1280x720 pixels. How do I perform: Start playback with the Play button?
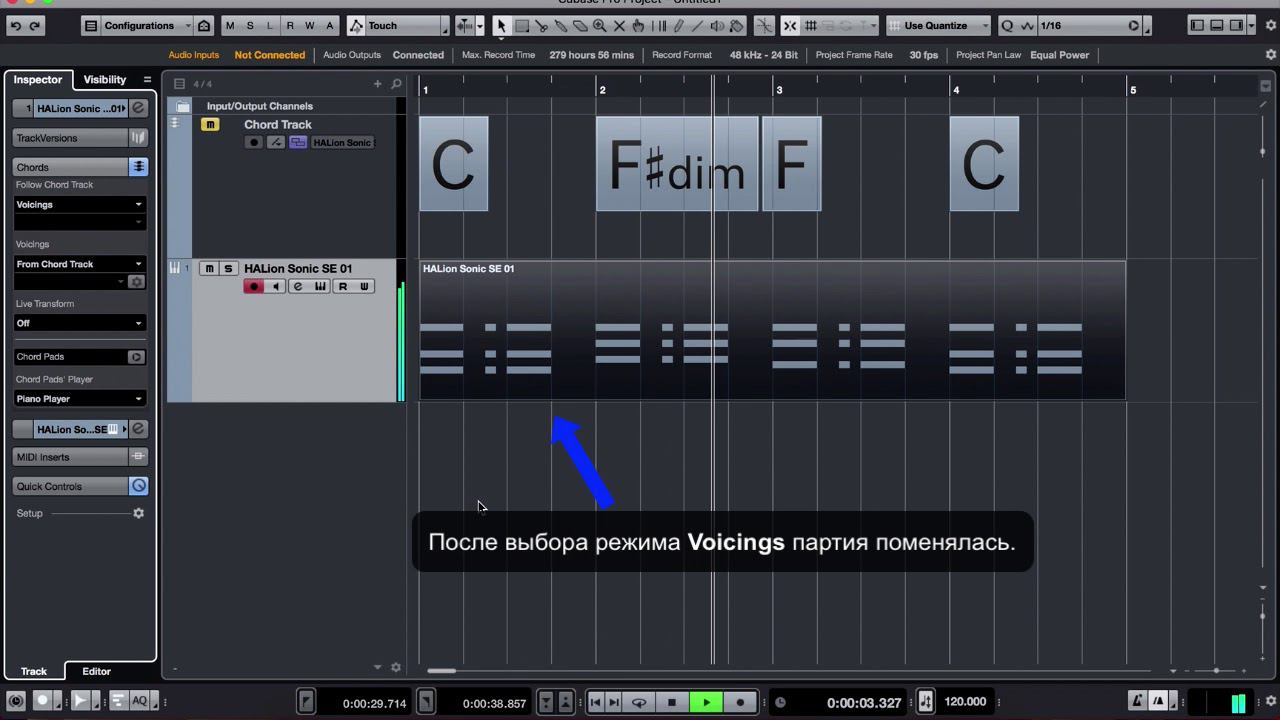(x=706, y=702)
